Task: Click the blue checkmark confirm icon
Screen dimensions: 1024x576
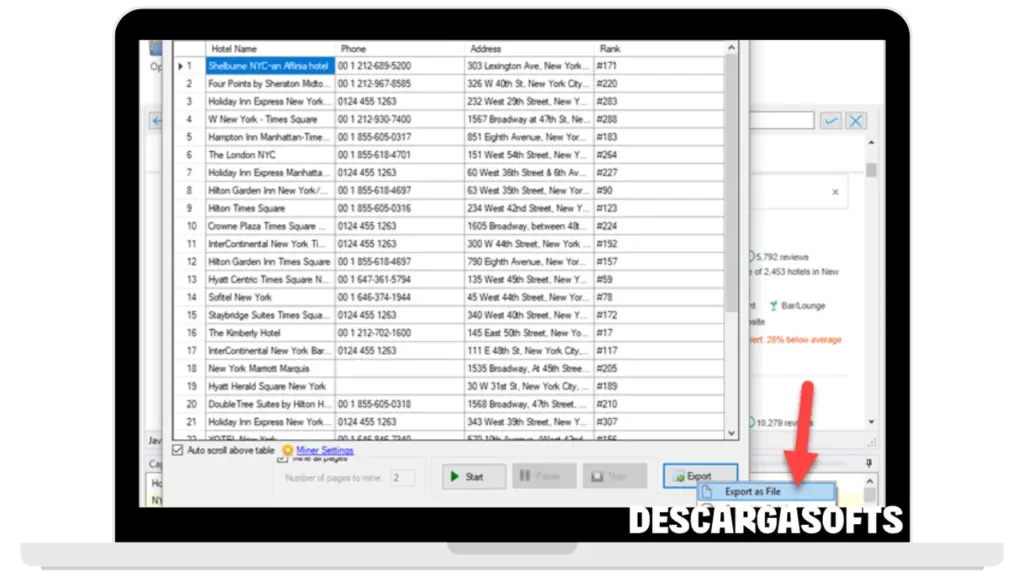Action: click(830, 121)
